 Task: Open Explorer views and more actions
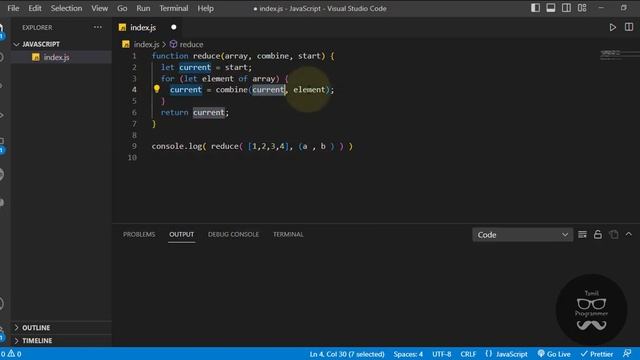[98, 27]
